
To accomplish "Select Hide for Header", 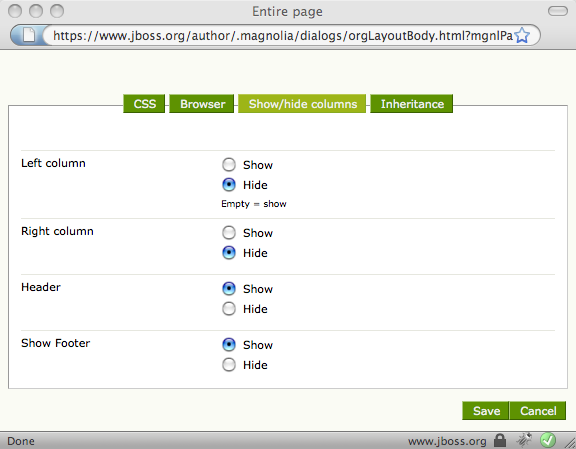I will pyautogui.click(x=229, y=309).
